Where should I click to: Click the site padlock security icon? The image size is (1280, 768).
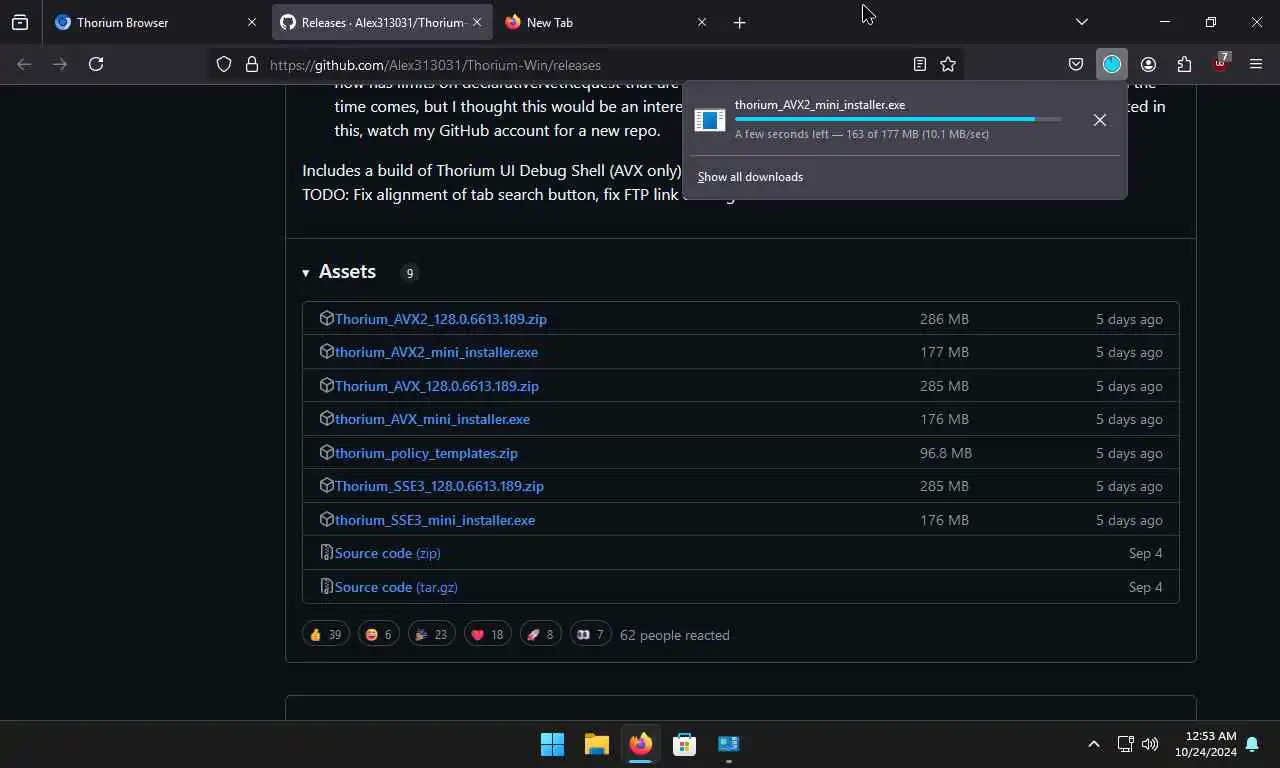(x=251, y=64)
